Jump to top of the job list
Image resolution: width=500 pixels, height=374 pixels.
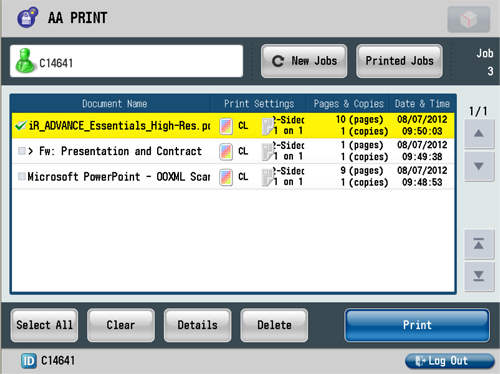(479, 244)
